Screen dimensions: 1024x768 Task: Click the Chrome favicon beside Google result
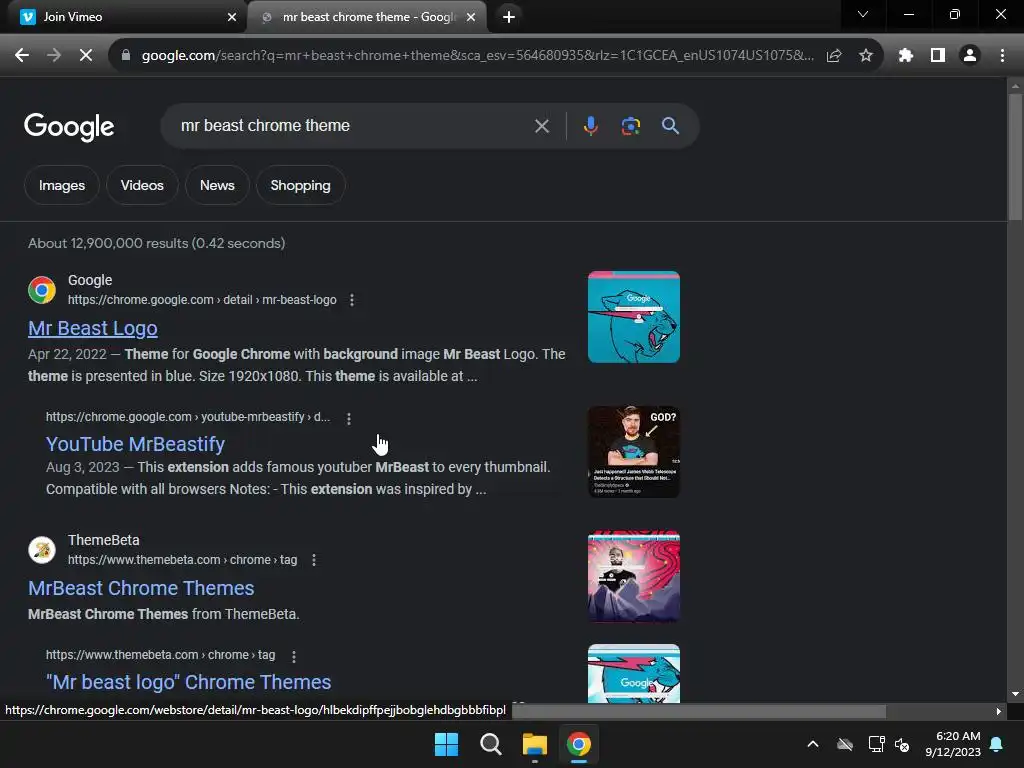(42, 290)
